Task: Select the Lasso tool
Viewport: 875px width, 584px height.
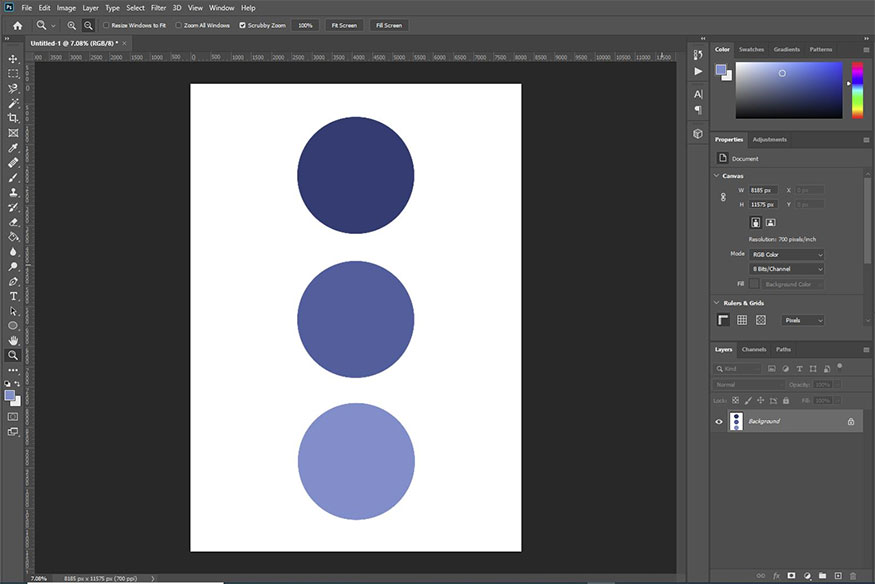Action: pos(13,88)
